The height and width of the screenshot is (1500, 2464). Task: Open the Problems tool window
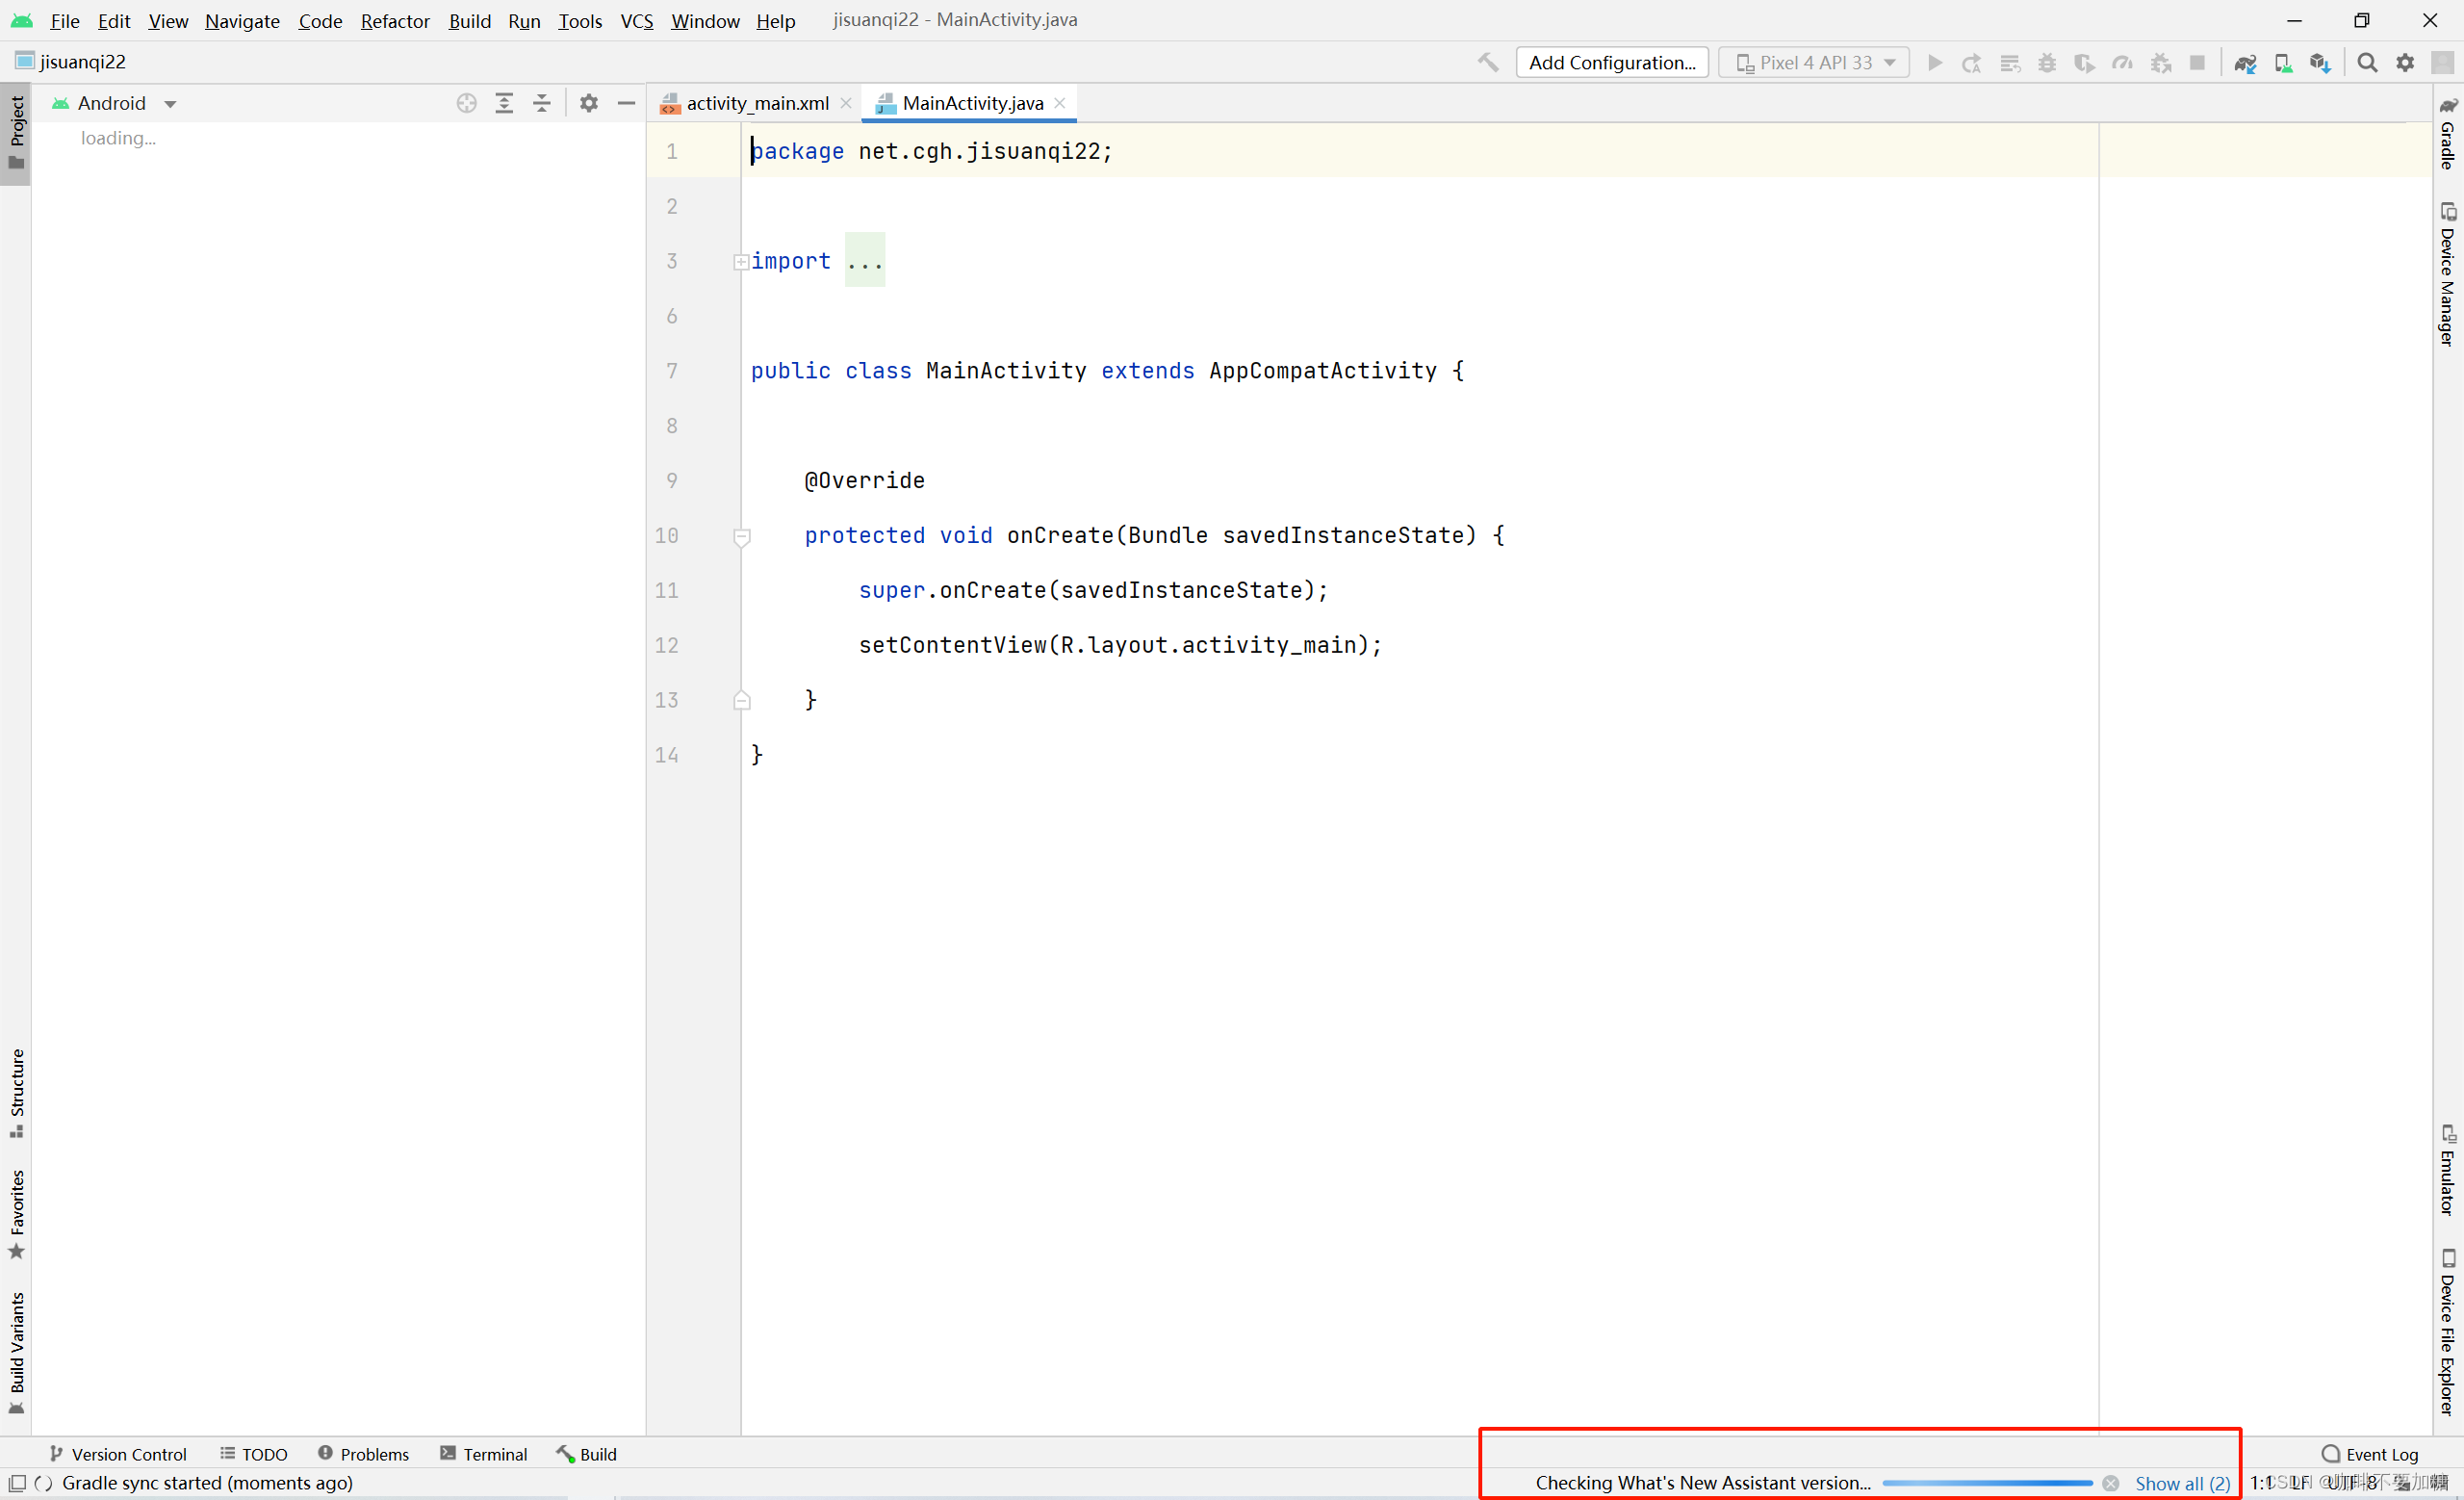[x=364, y=1454]
